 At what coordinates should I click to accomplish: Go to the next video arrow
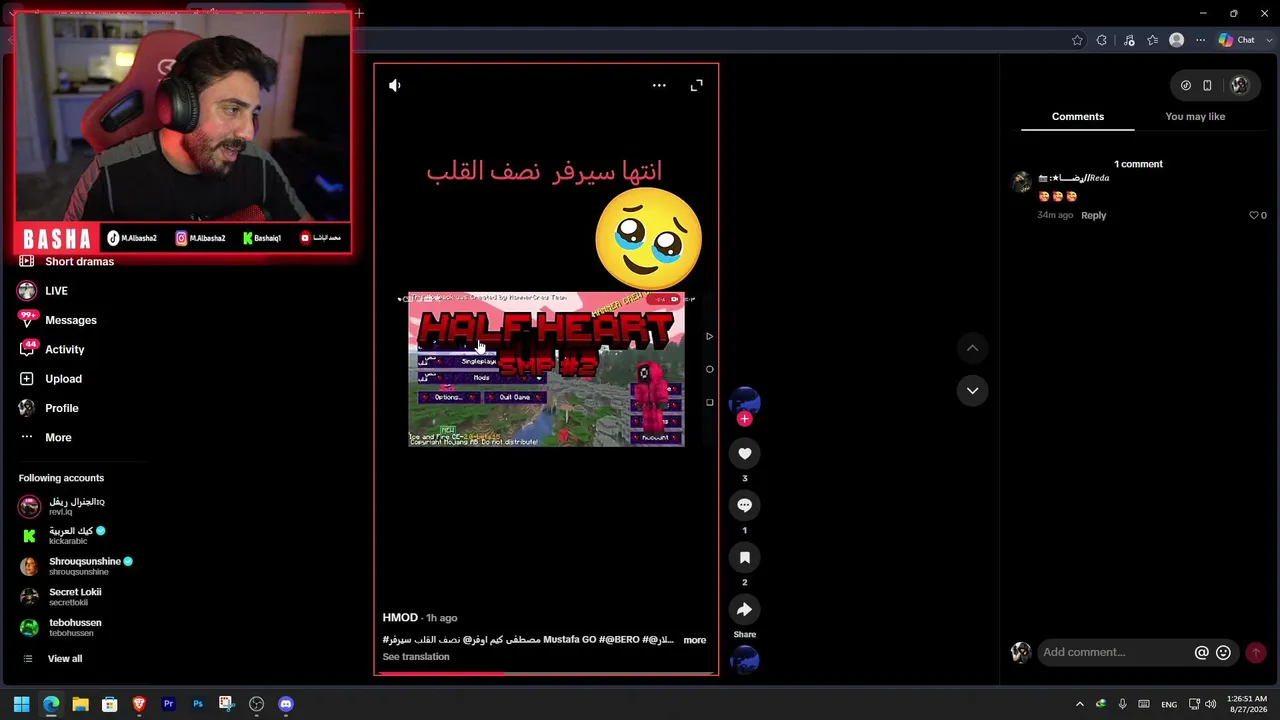(972, 391)
